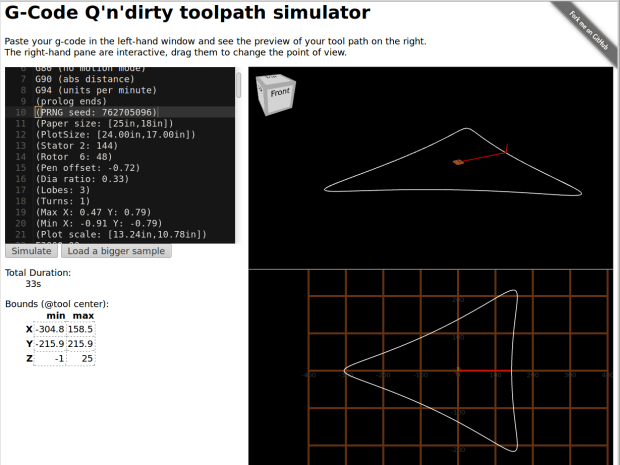Open the Fork me on GitHub ribbon
Screen dimensions: 620x465
point(588,31)
